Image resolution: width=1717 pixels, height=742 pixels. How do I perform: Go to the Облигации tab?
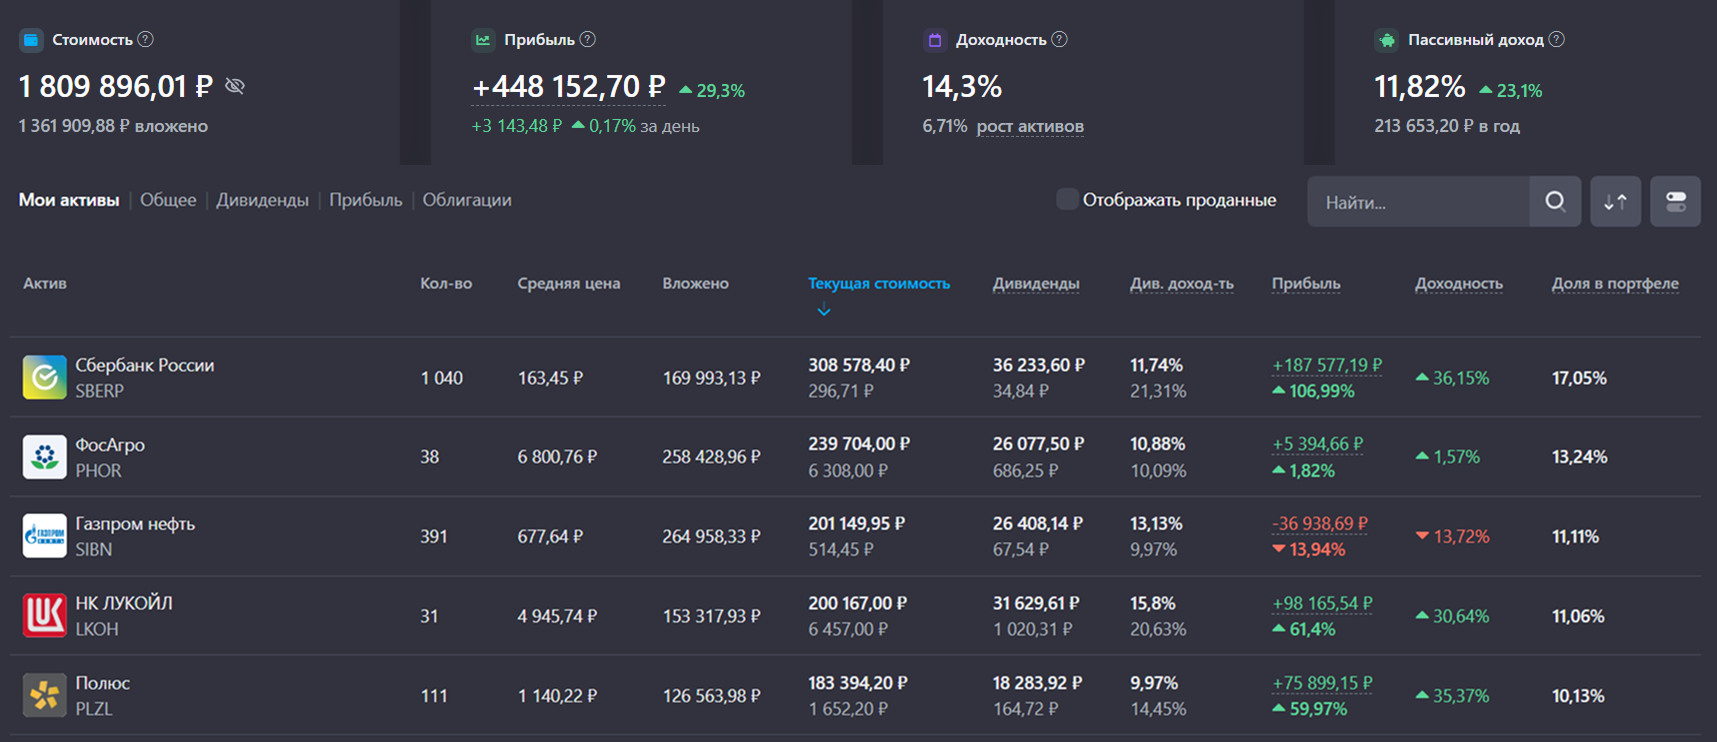[467, 200]
